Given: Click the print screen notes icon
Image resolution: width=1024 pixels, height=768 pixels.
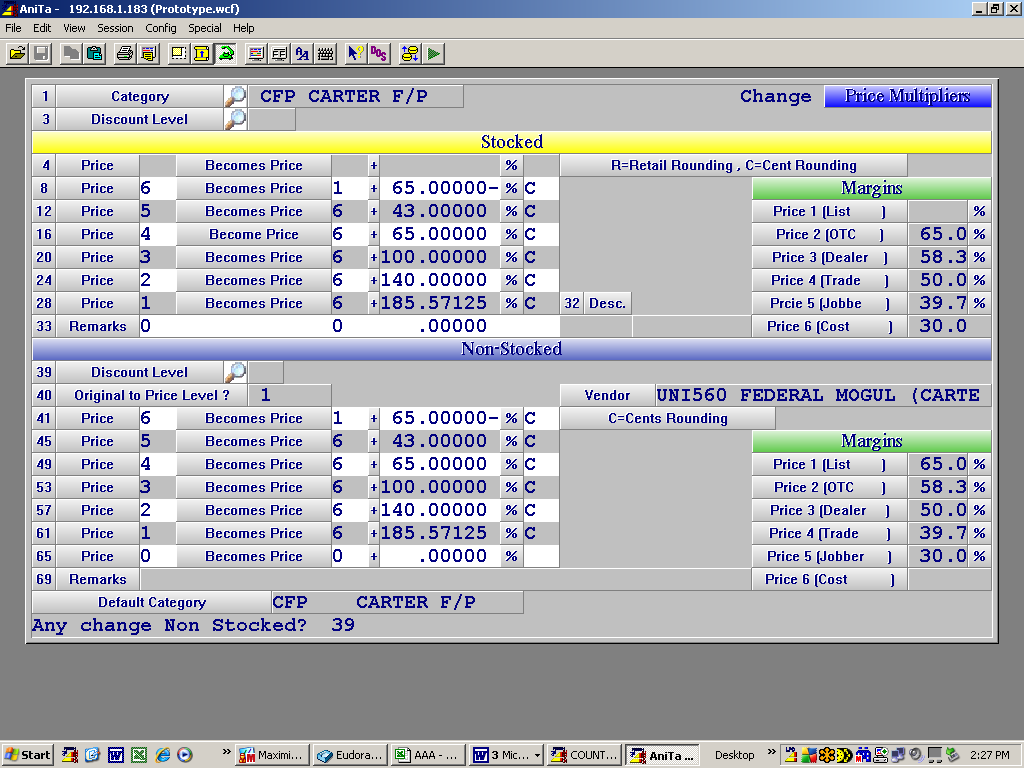Looking at the screenshot, I should click(149, 54).
